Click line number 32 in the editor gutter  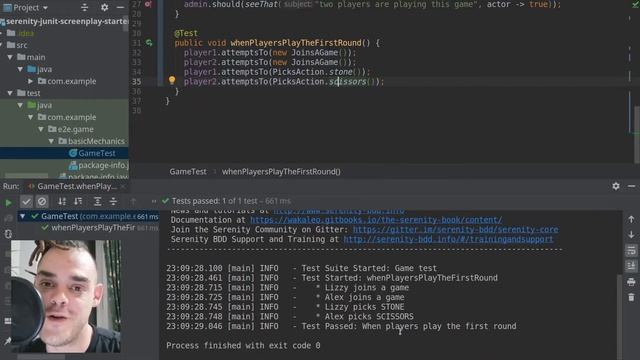coord(136,53)
